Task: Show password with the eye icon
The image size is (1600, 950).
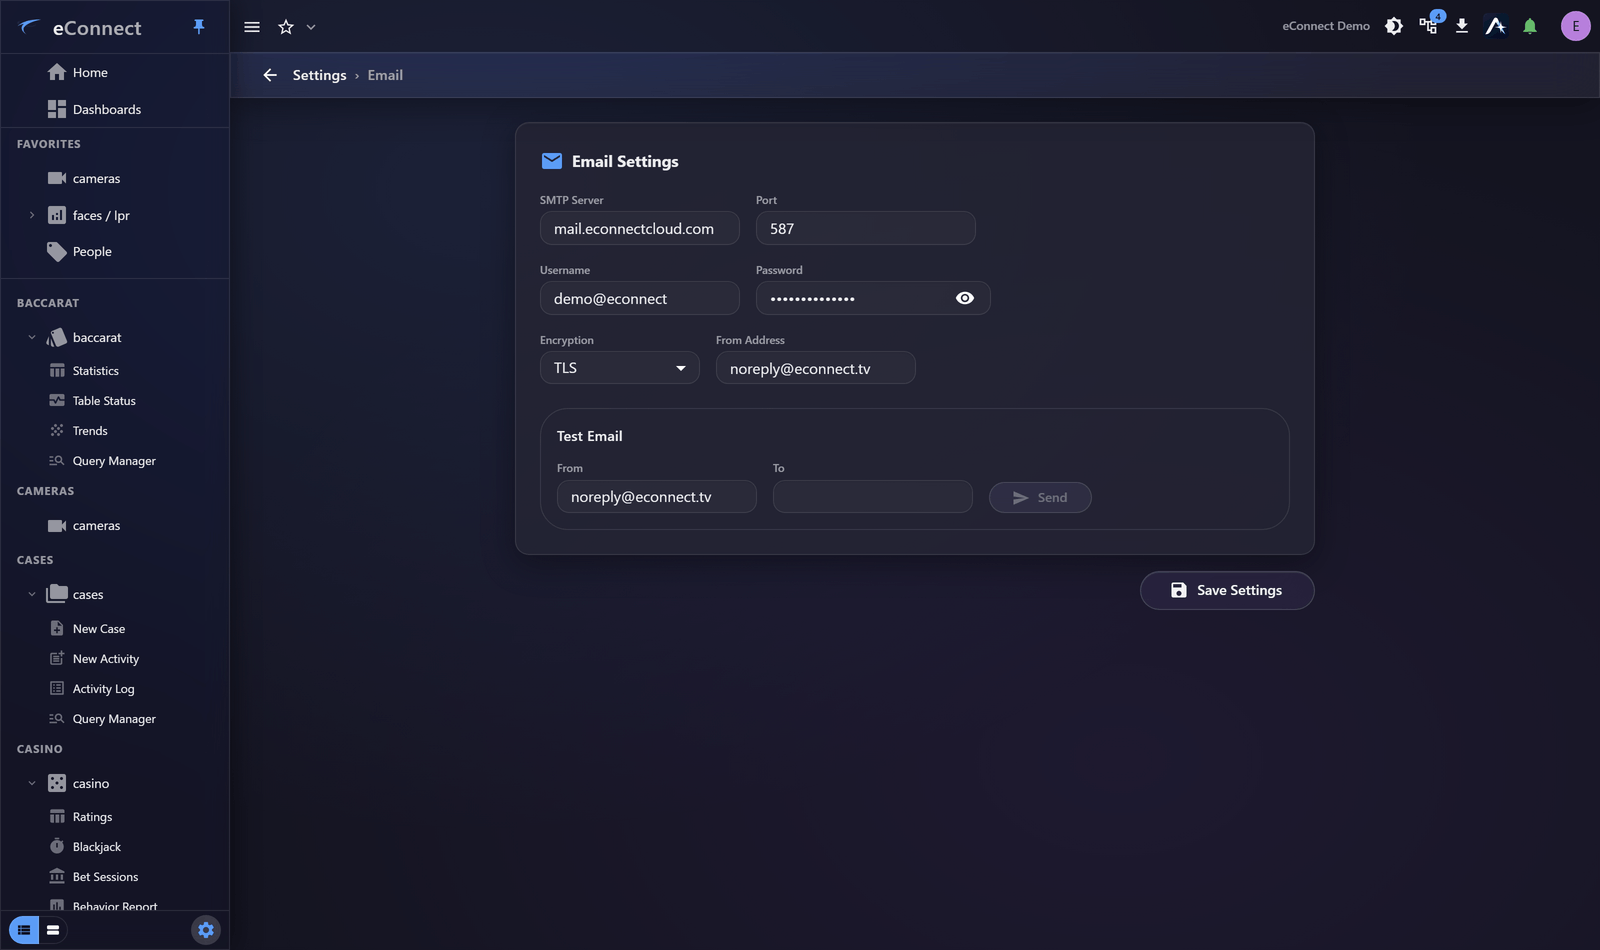Action: [x=965, y=298]
